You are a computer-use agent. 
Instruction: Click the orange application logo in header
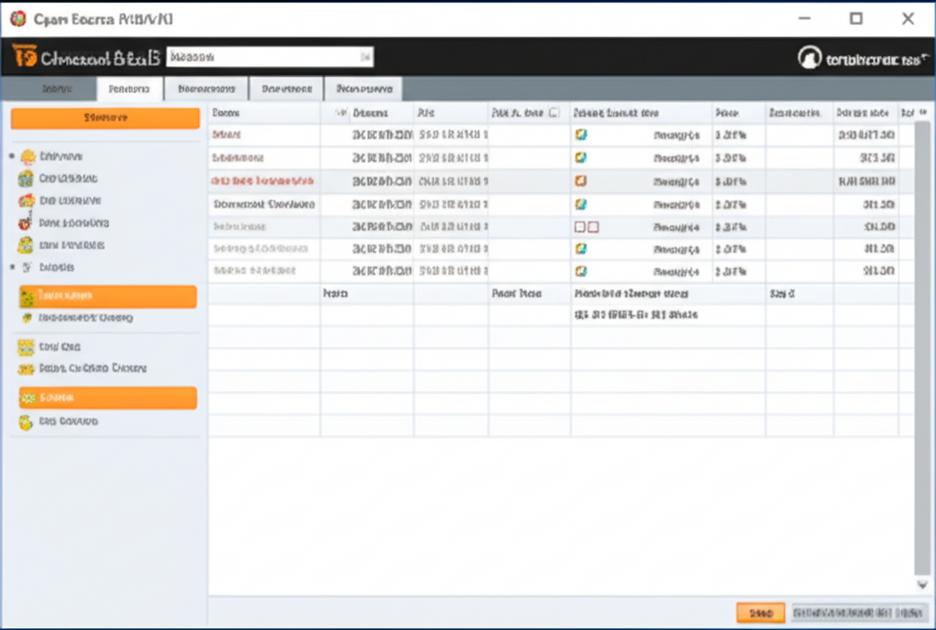24,56
